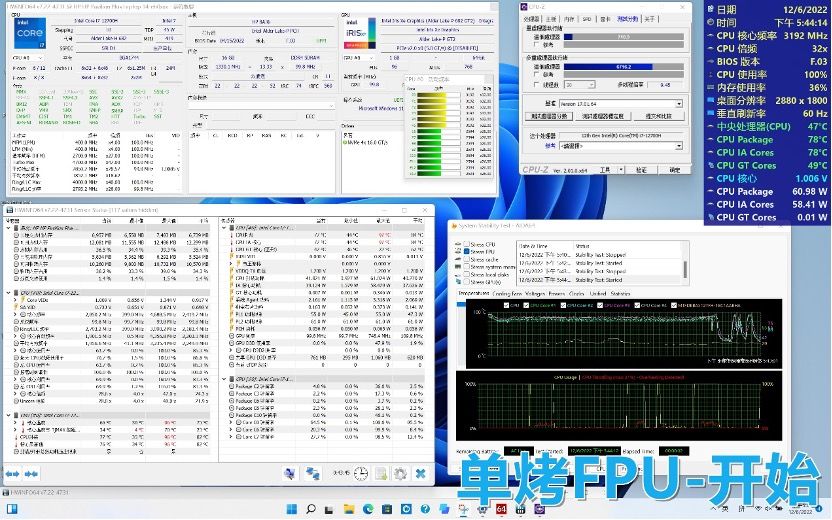Screen dimensions: 832x520
Task: Click the red AIDA64 icon on taskbar
Action: [501, 509]
